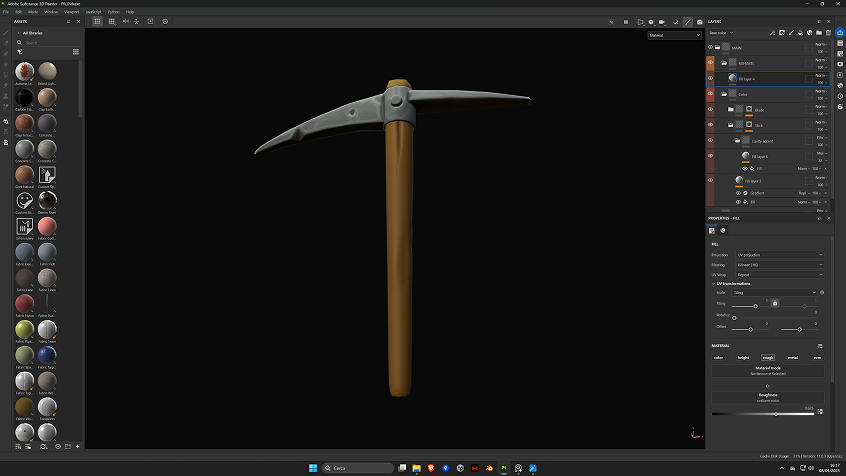Click the Material mode button

pyautogui.click(x=767, y=370)
